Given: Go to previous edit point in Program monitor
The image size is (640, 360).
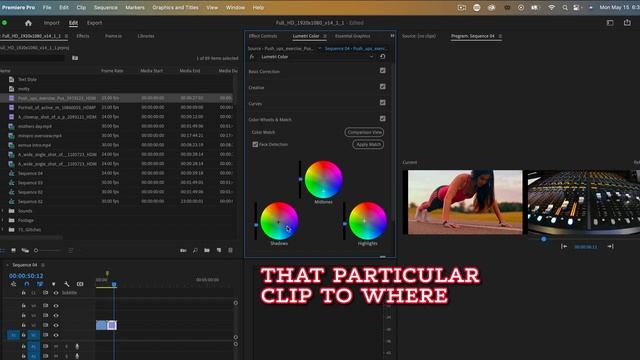Looking at the screenshot, I should coord(564,246).
